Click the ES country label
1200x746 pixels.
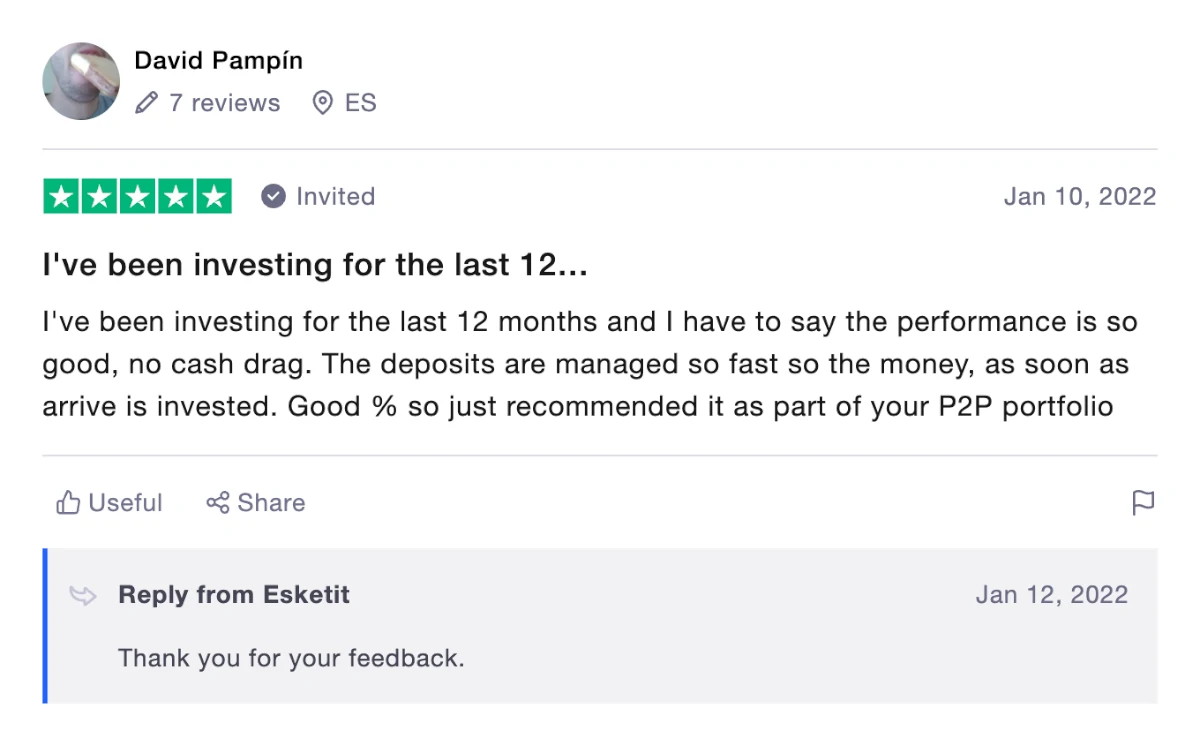click(360, 103)
